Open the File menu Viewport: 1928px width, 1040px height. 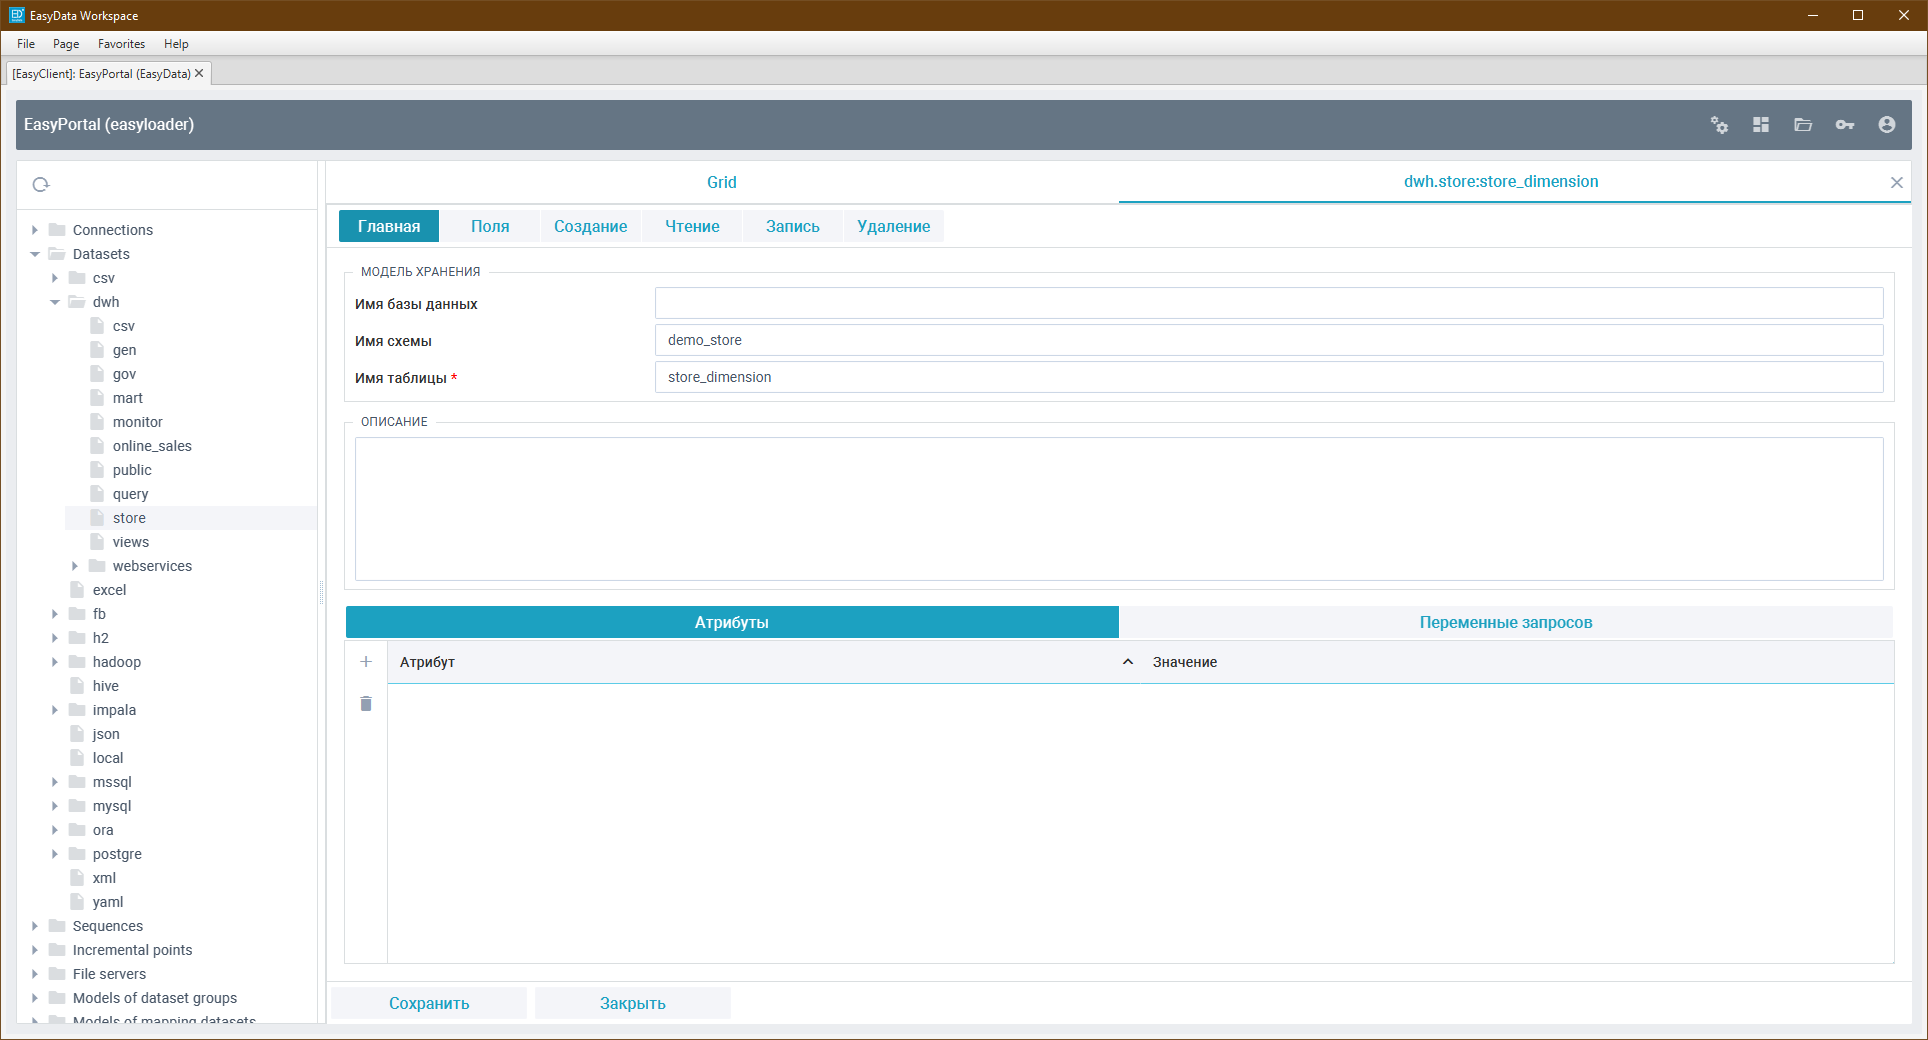(x=26, y=44)
